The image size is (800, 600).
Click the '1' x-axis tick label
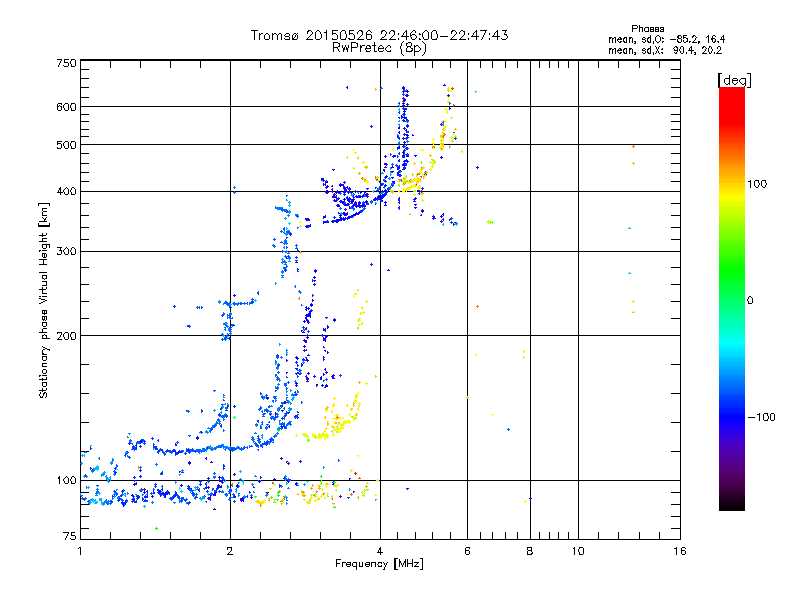pyautogui.click(x=80, y=551)
